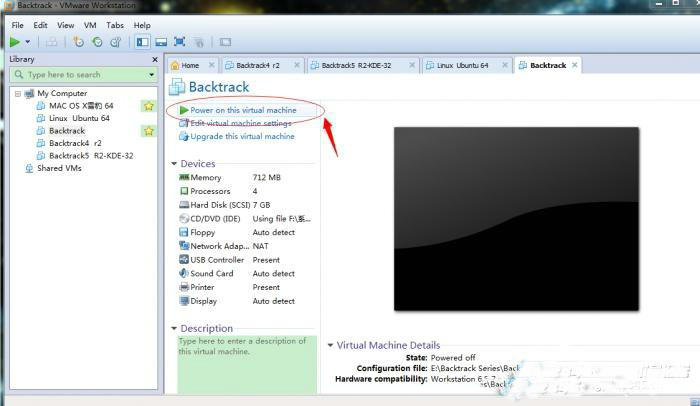Click the Revert to Snapshot toolbar icon
The height and width of the screenshot is (406, 700).
(97, 42)
